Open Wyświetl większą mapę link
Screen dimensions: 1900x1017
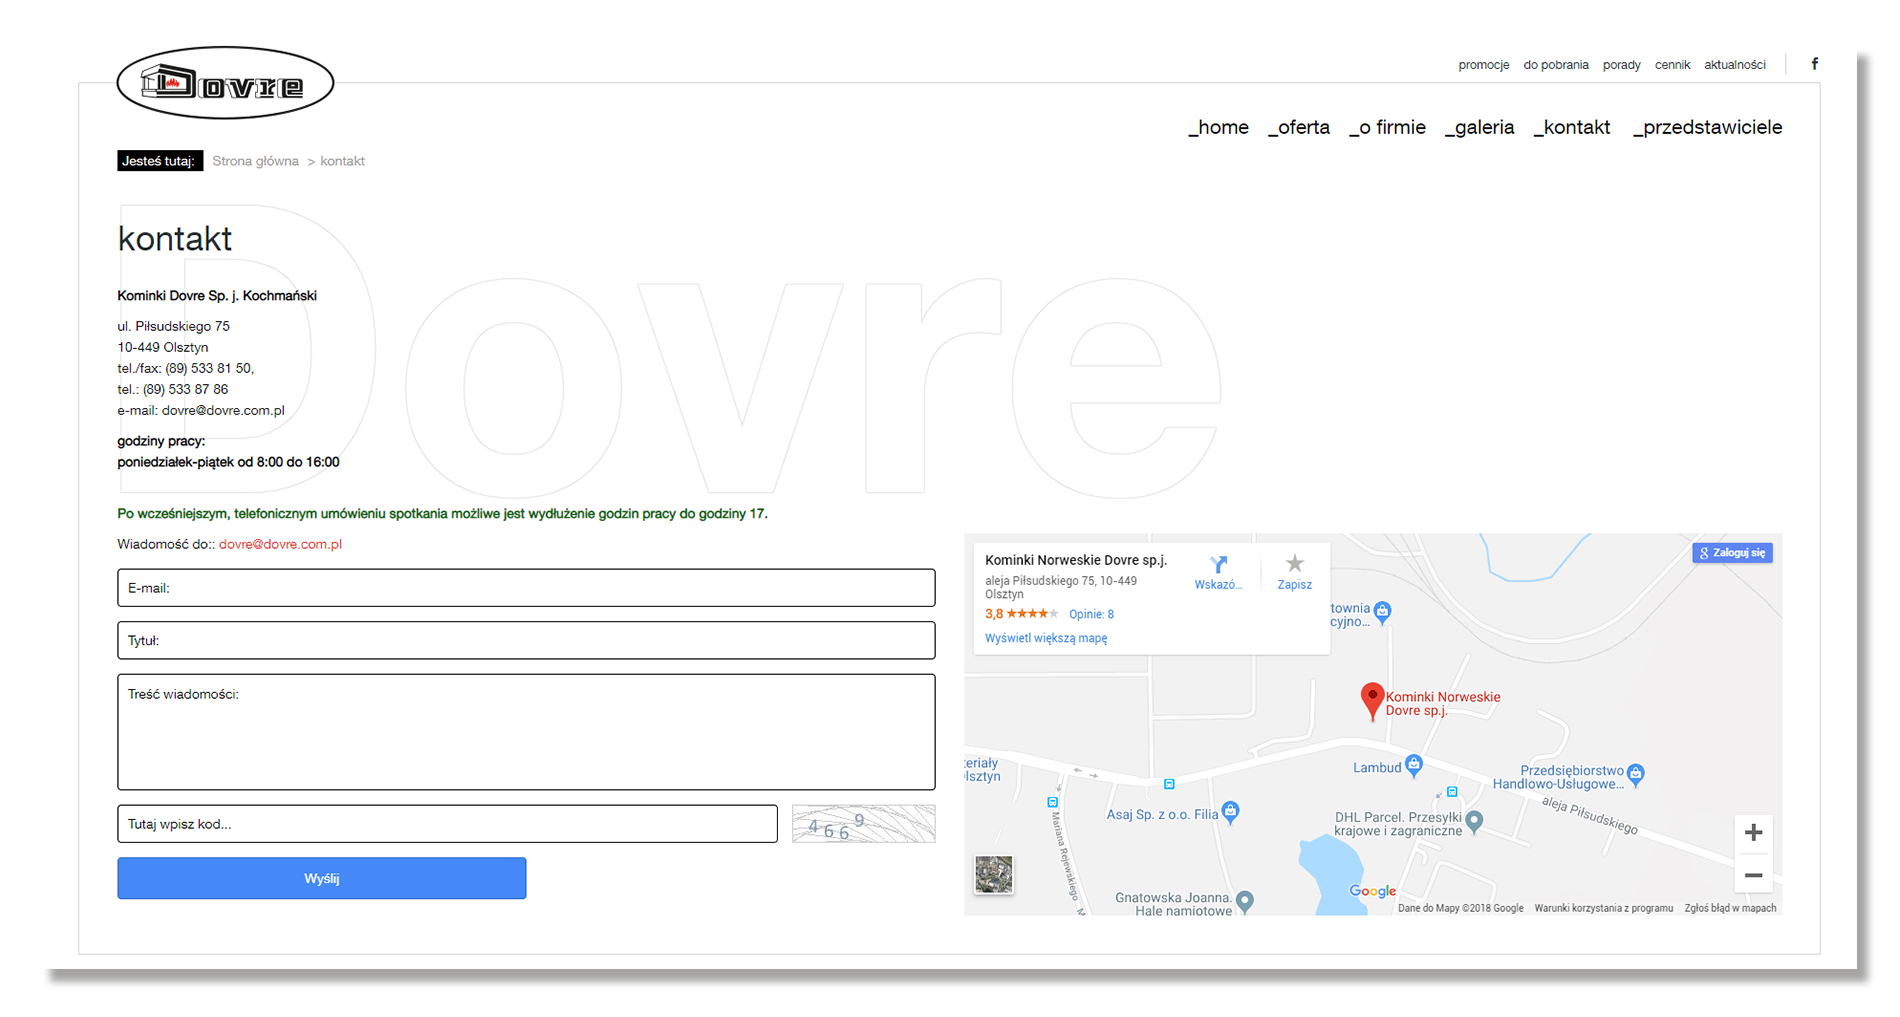tap(1046, 638)
